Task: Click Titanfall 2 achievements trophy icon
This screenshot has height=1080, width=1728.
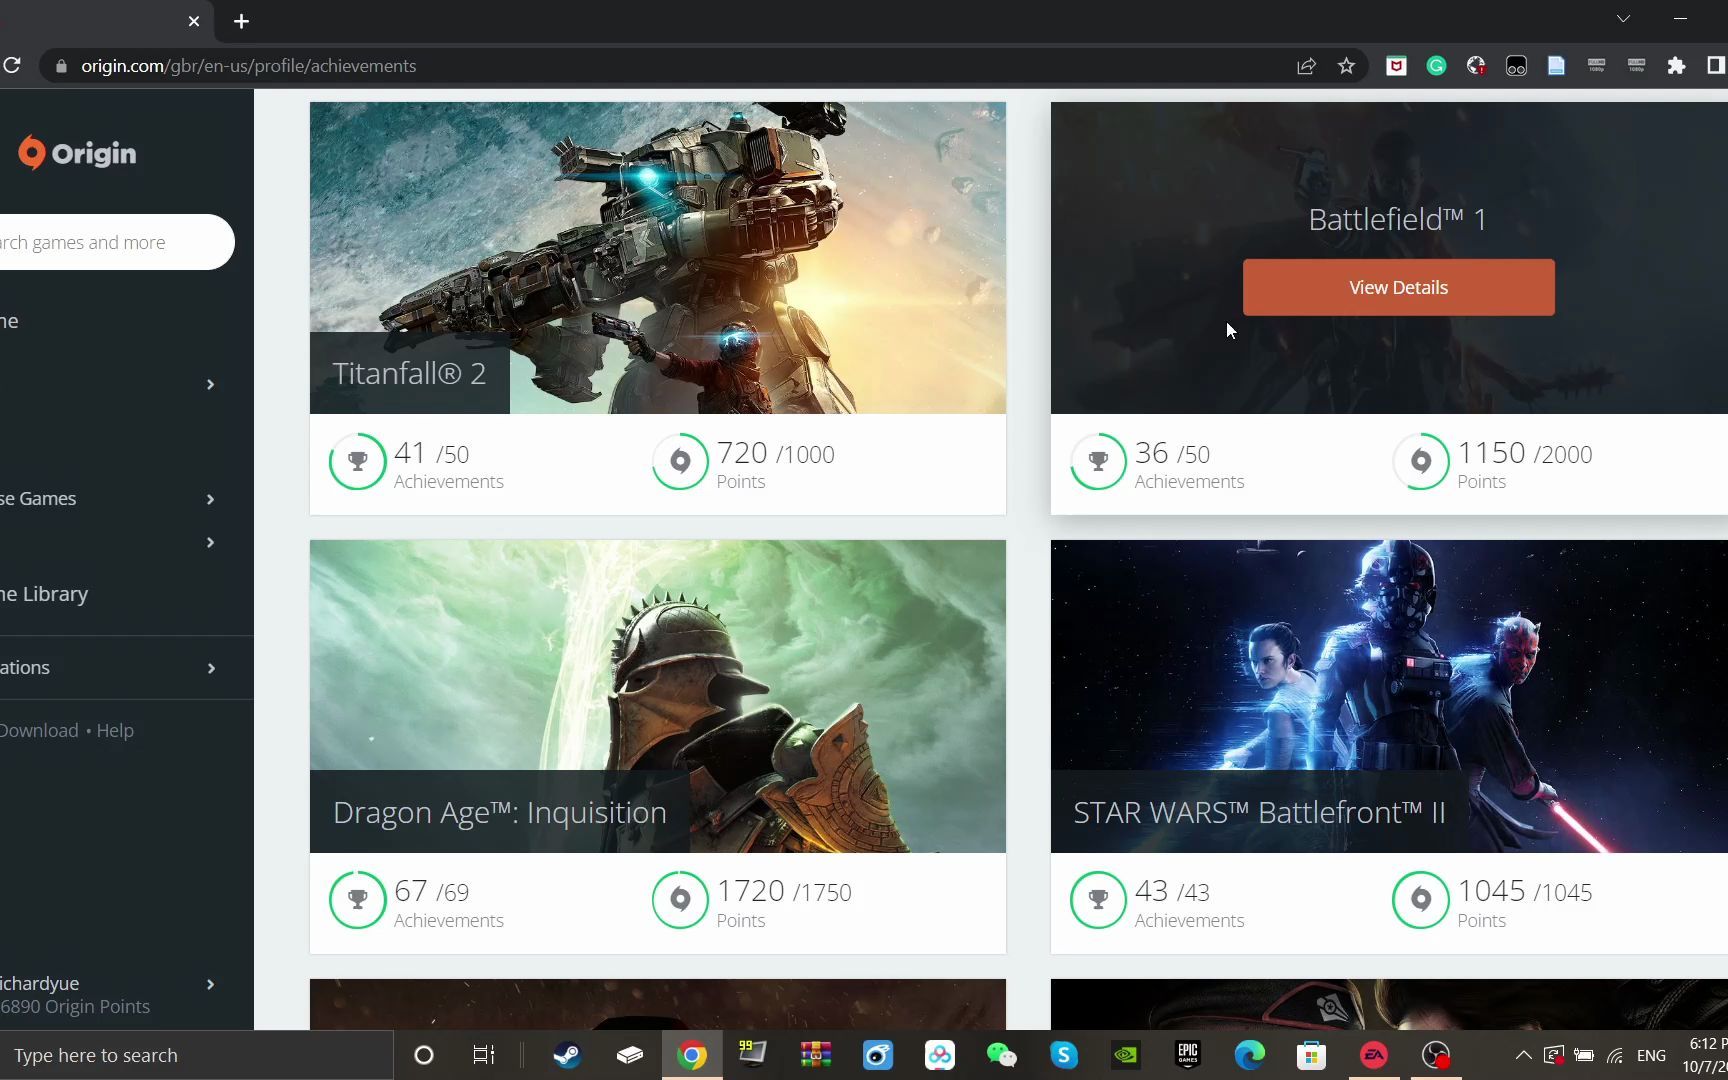Action: pos(357,461)
